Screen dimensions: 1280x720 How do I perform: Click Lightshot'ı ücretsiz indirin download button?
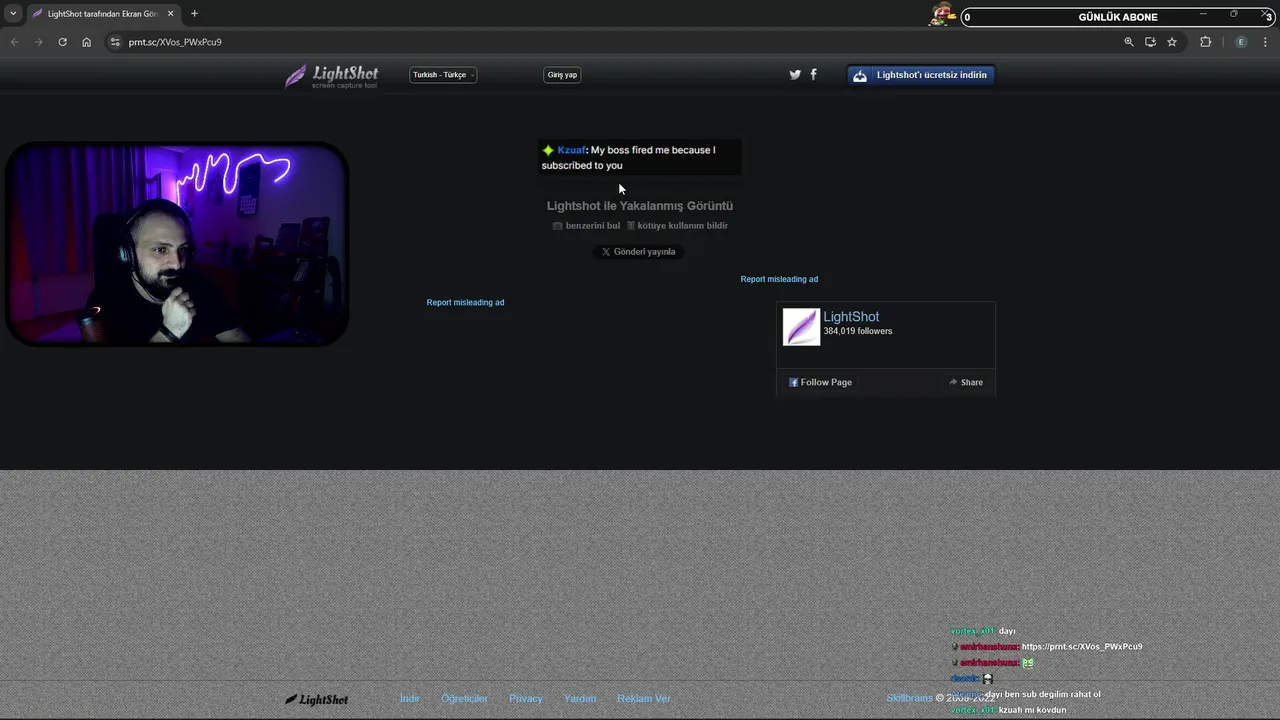[921, 75]
